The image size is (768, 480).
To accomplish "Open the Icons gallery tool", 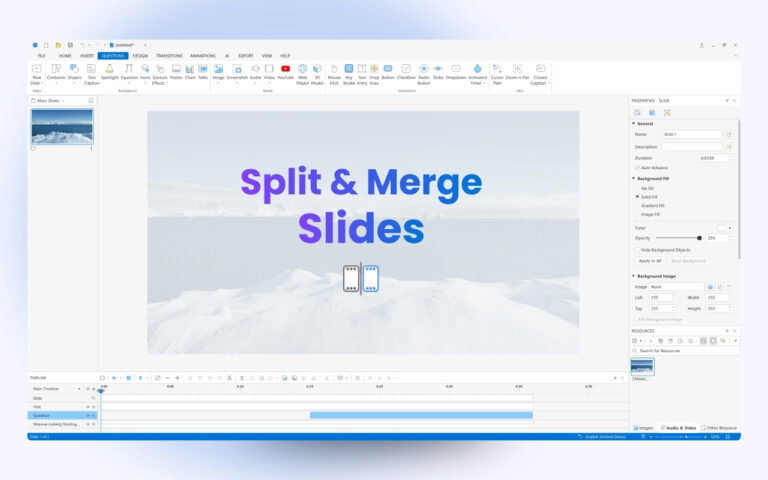I will coord(145,72).
